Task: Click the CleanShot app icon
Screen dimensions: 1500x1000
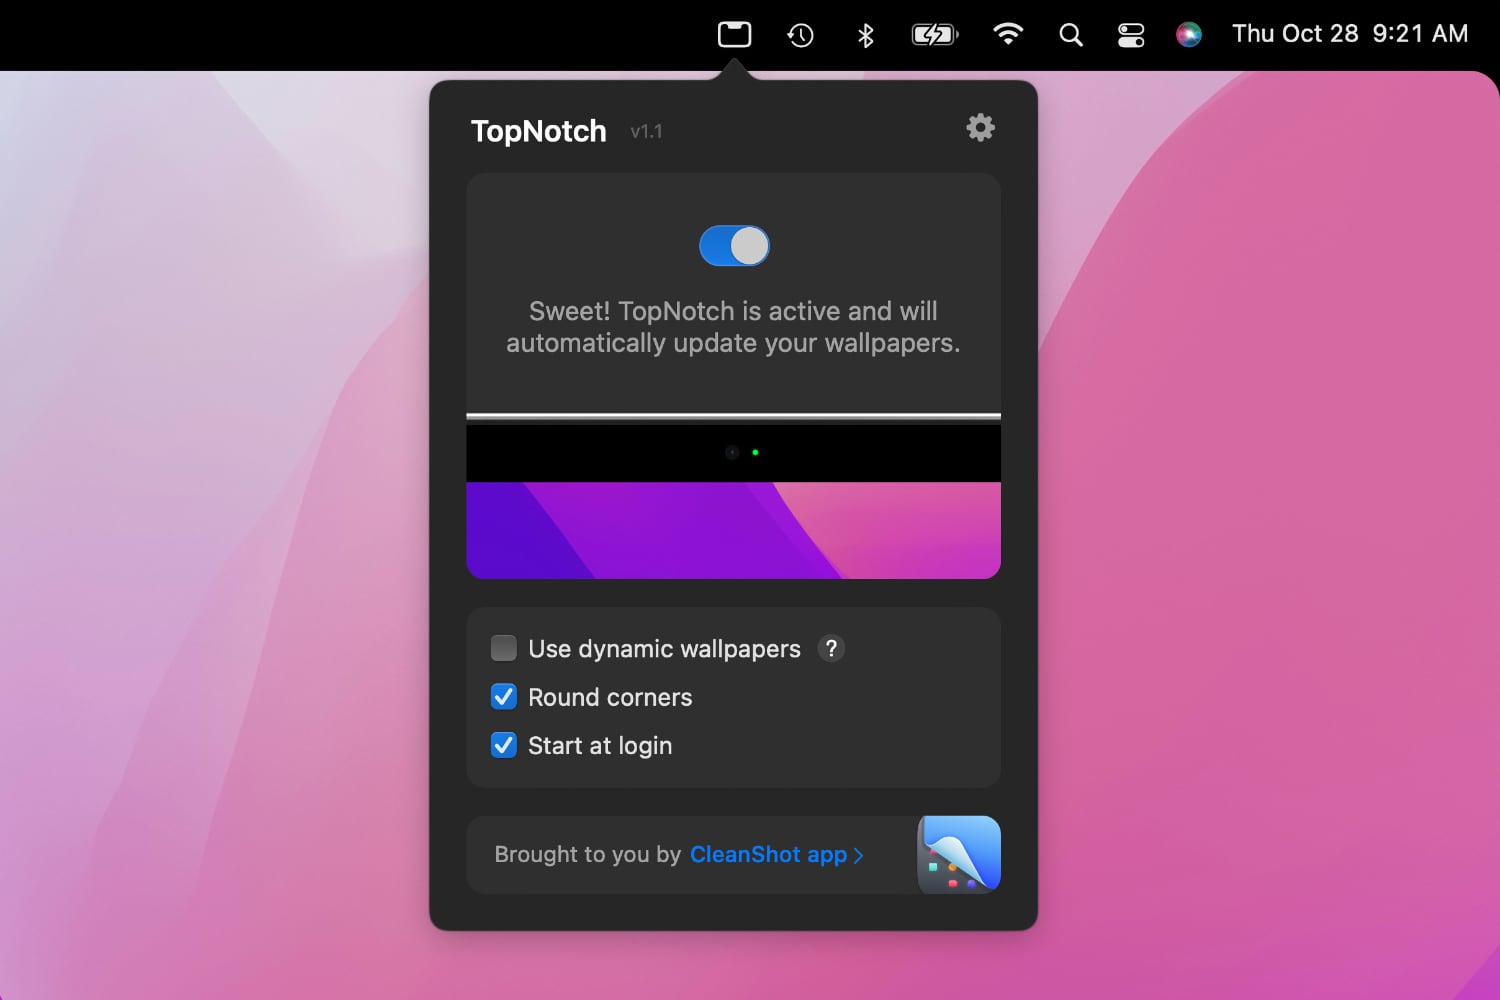Action: click(957, 854)
